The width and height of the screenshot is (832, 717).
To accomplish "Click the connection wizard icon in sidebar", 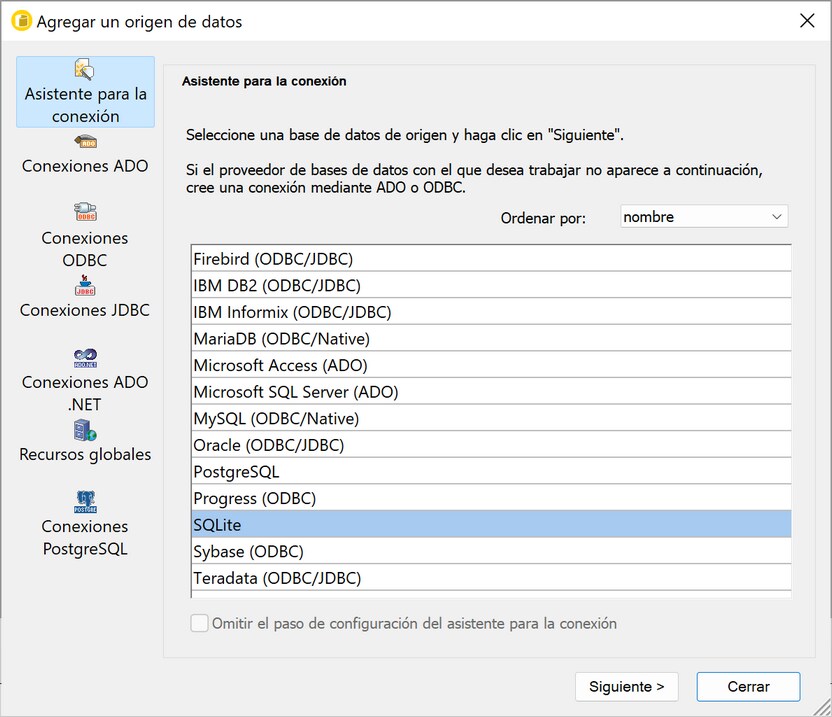I will coord(85,70).
